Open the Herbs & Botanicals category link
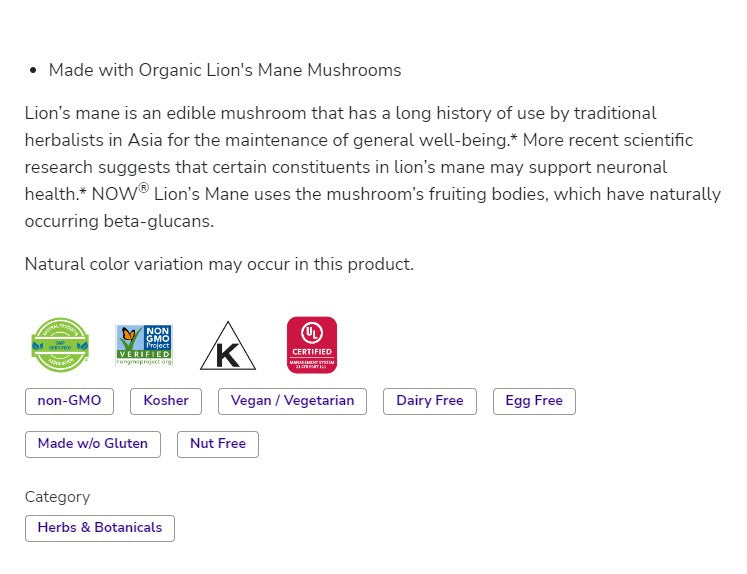 click(100, 528)
